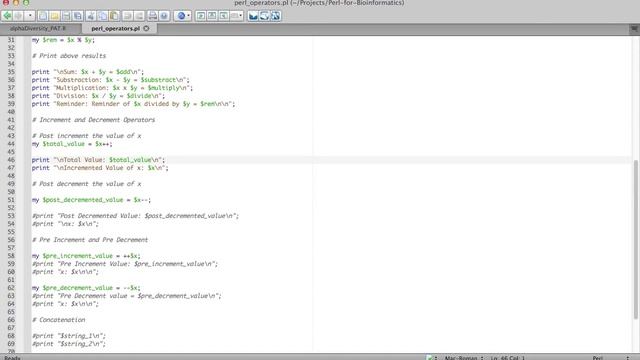The image size is (640, 360).
Task: Click the green Back arrow in toolbar
Action: (7, 16)
